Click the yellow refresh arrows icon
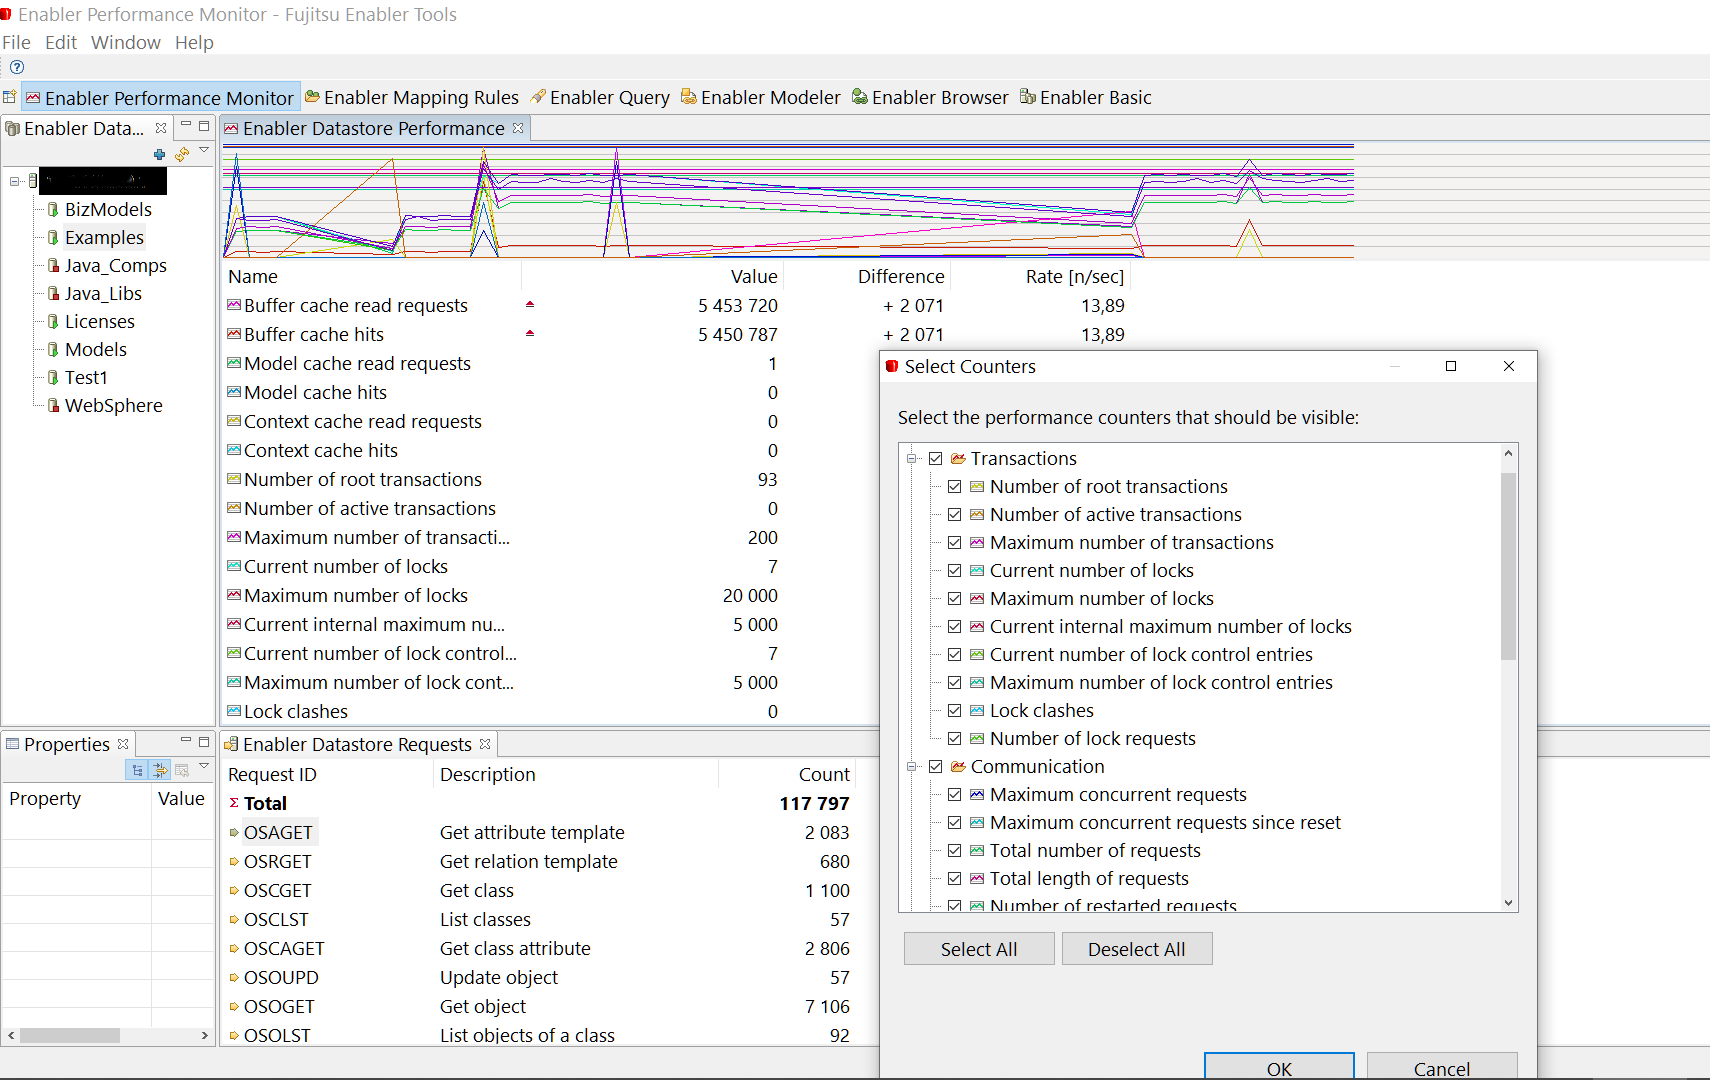The image size is (1710, 1080). tap(181, 154)
